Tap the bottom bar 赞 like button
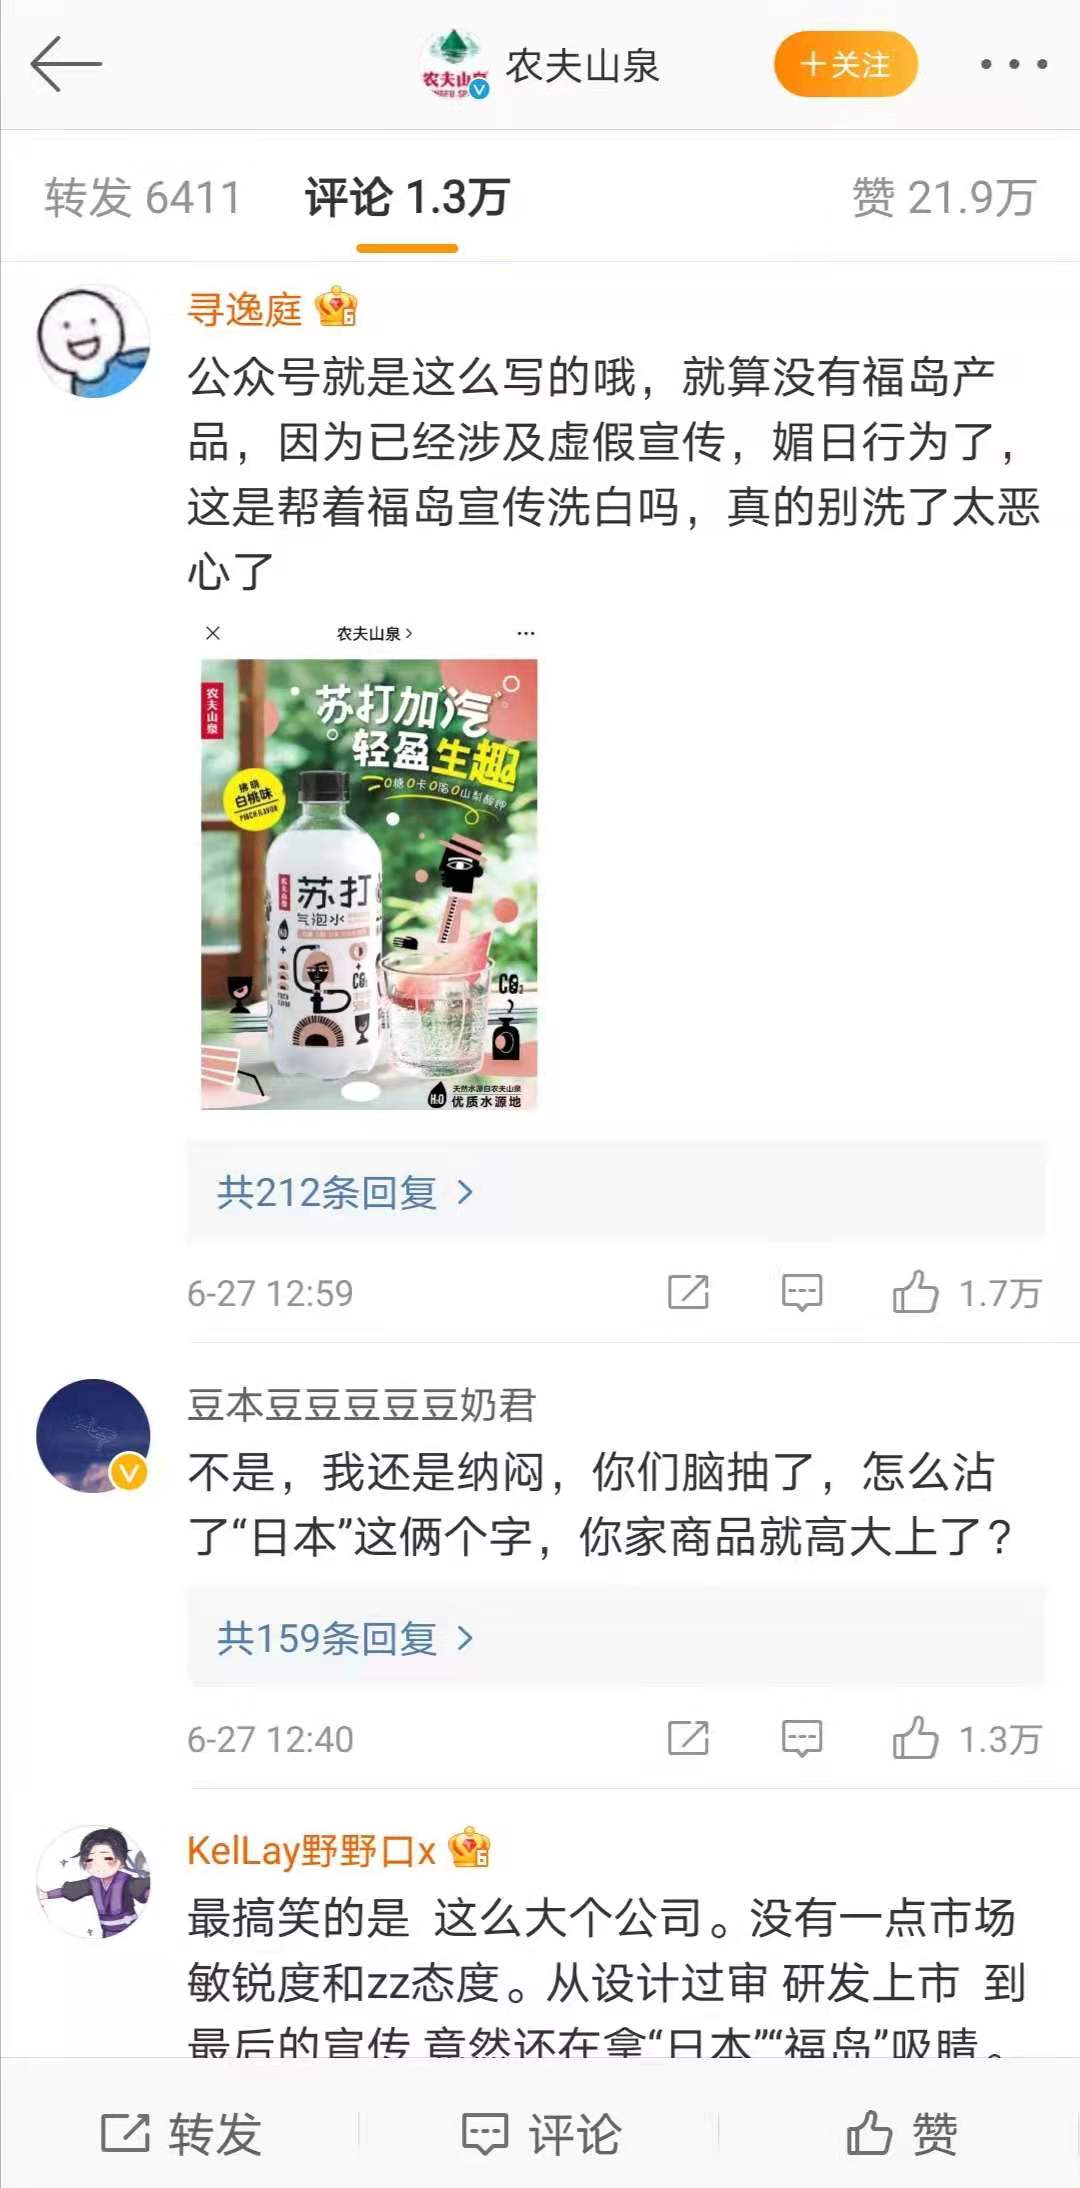The height and width of the screenshot is (2188, 1080). (x=901, y=2134)
